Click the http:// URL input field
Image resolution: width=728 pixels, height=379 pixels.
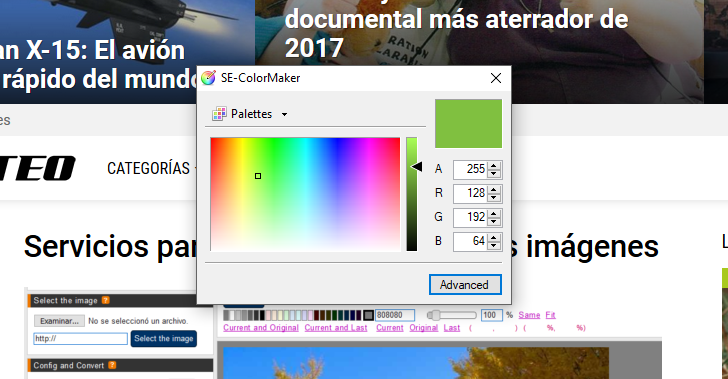(x=80, y=339)
